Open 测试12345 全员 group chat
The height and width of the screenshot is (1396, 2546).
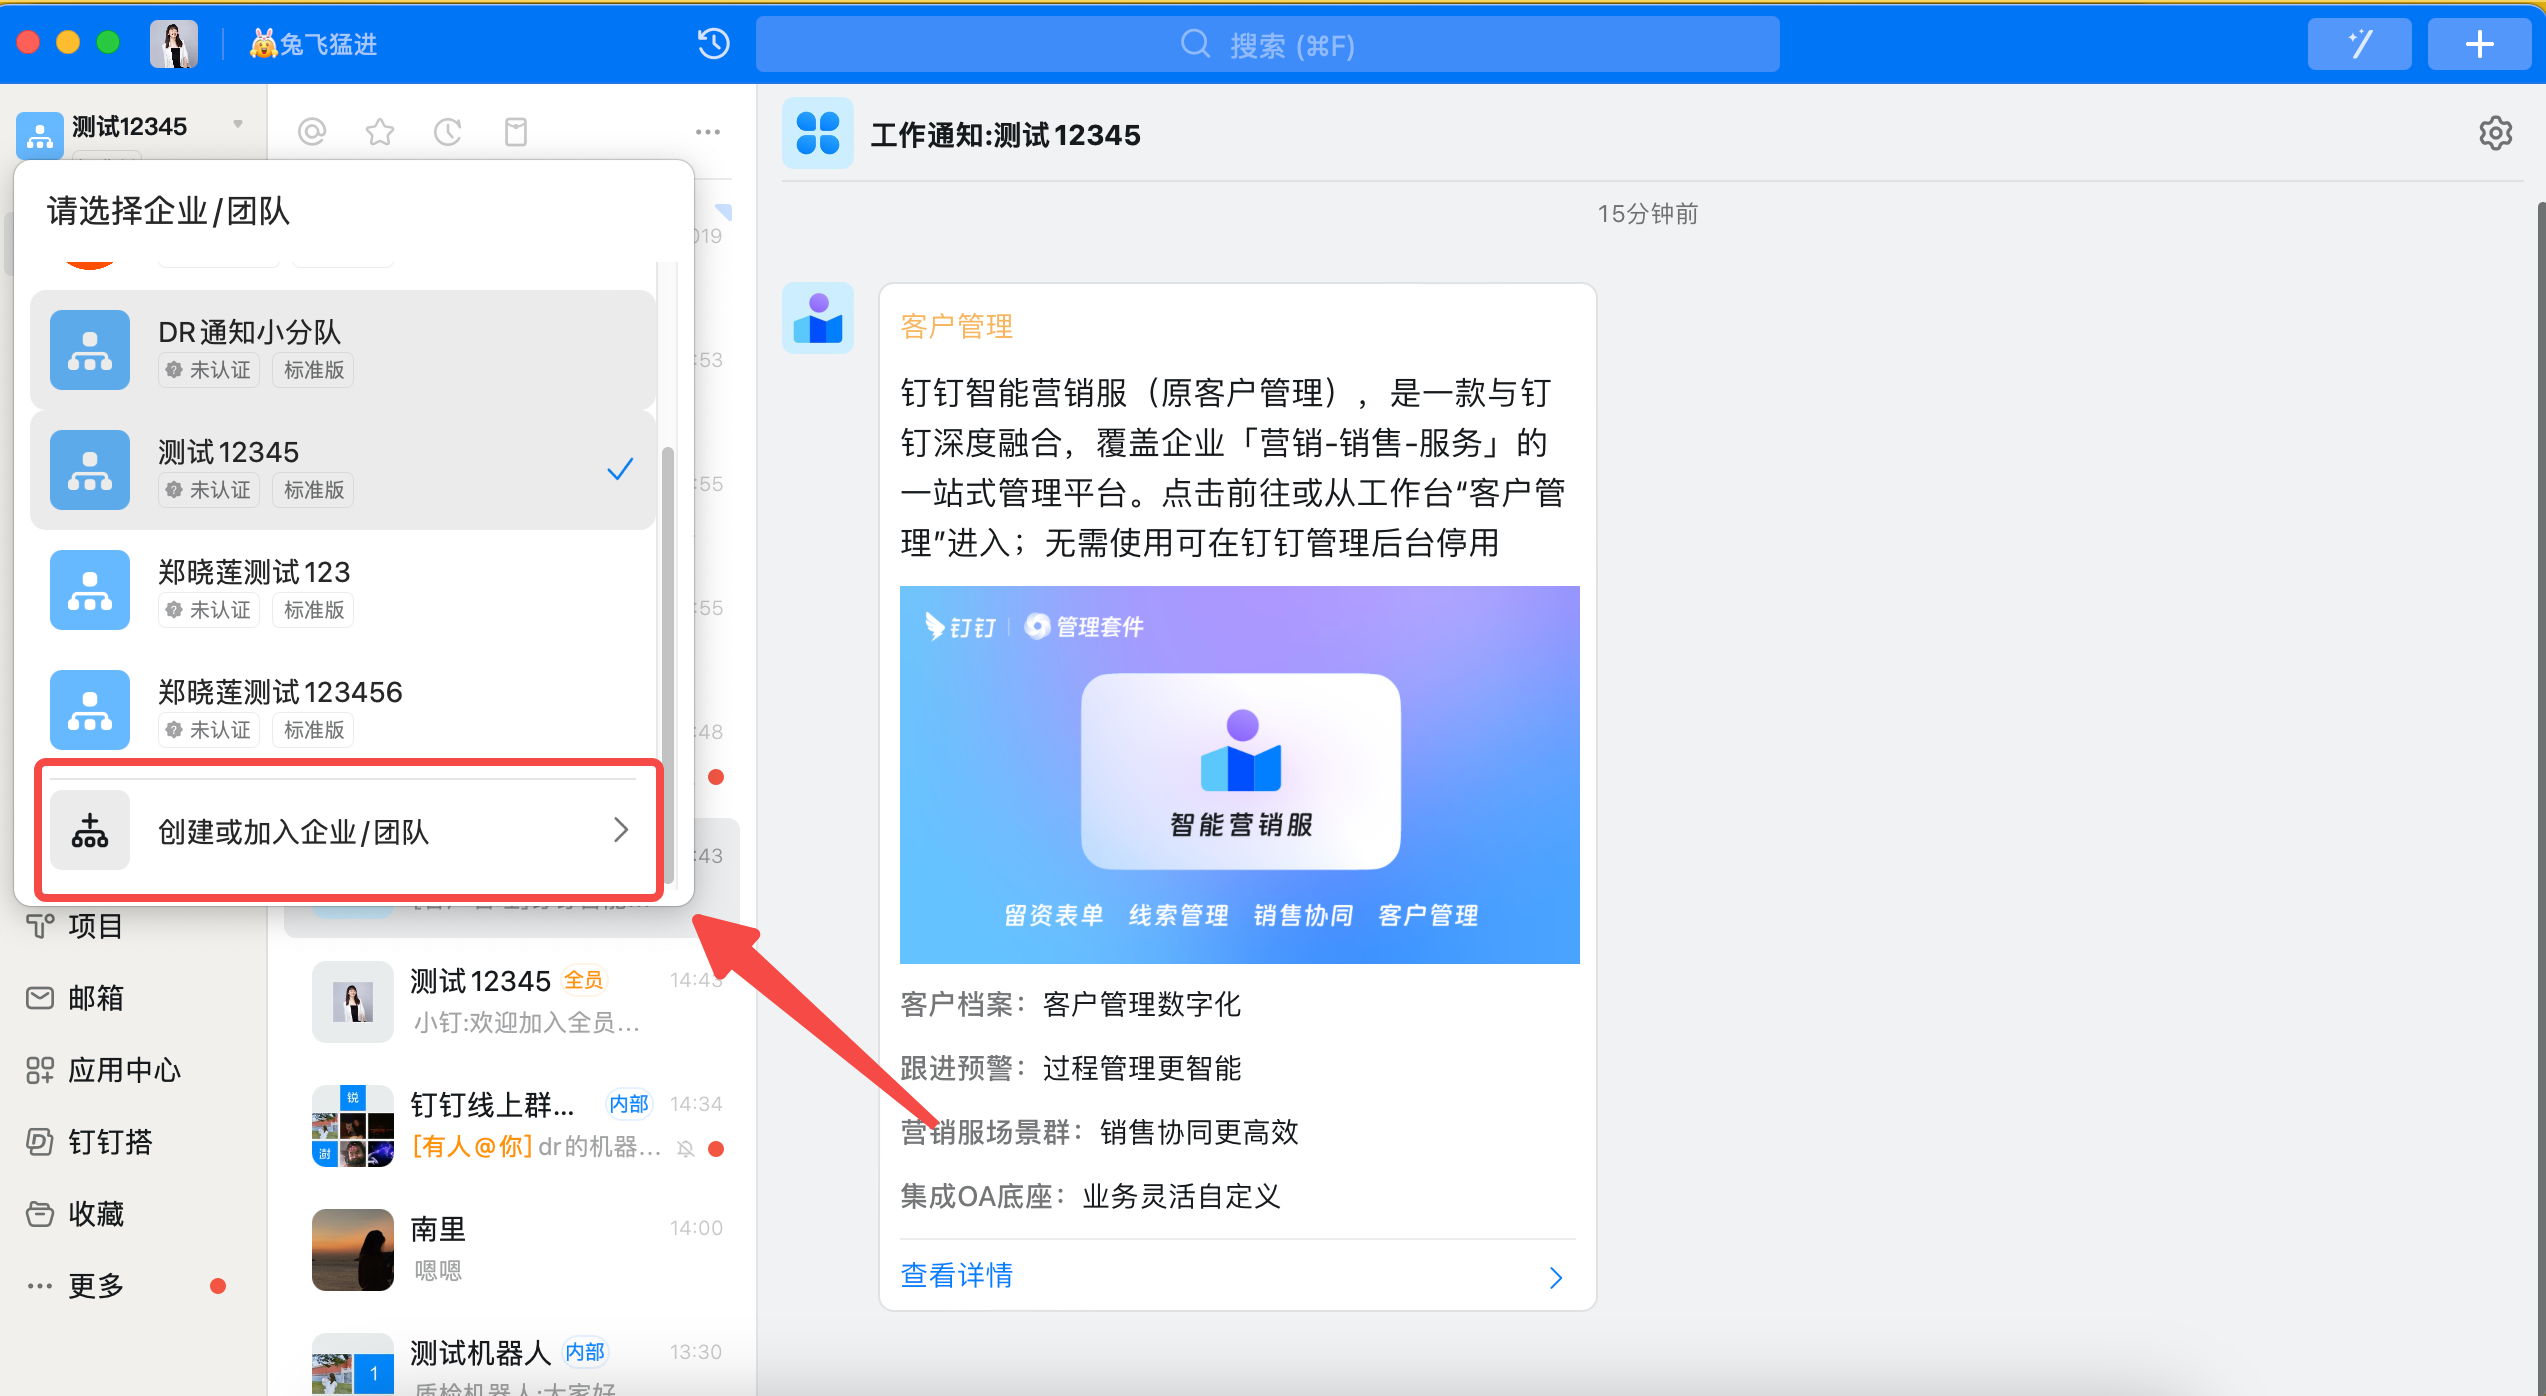coord(512,1002)
